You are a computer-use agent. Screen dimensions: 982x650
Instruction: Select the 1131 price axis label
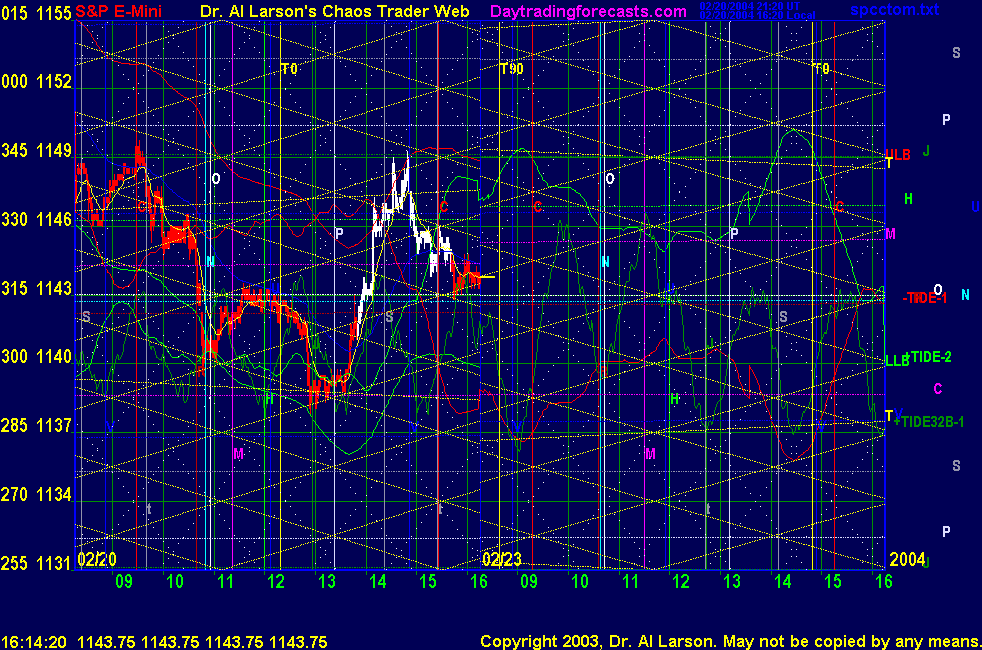54,563
